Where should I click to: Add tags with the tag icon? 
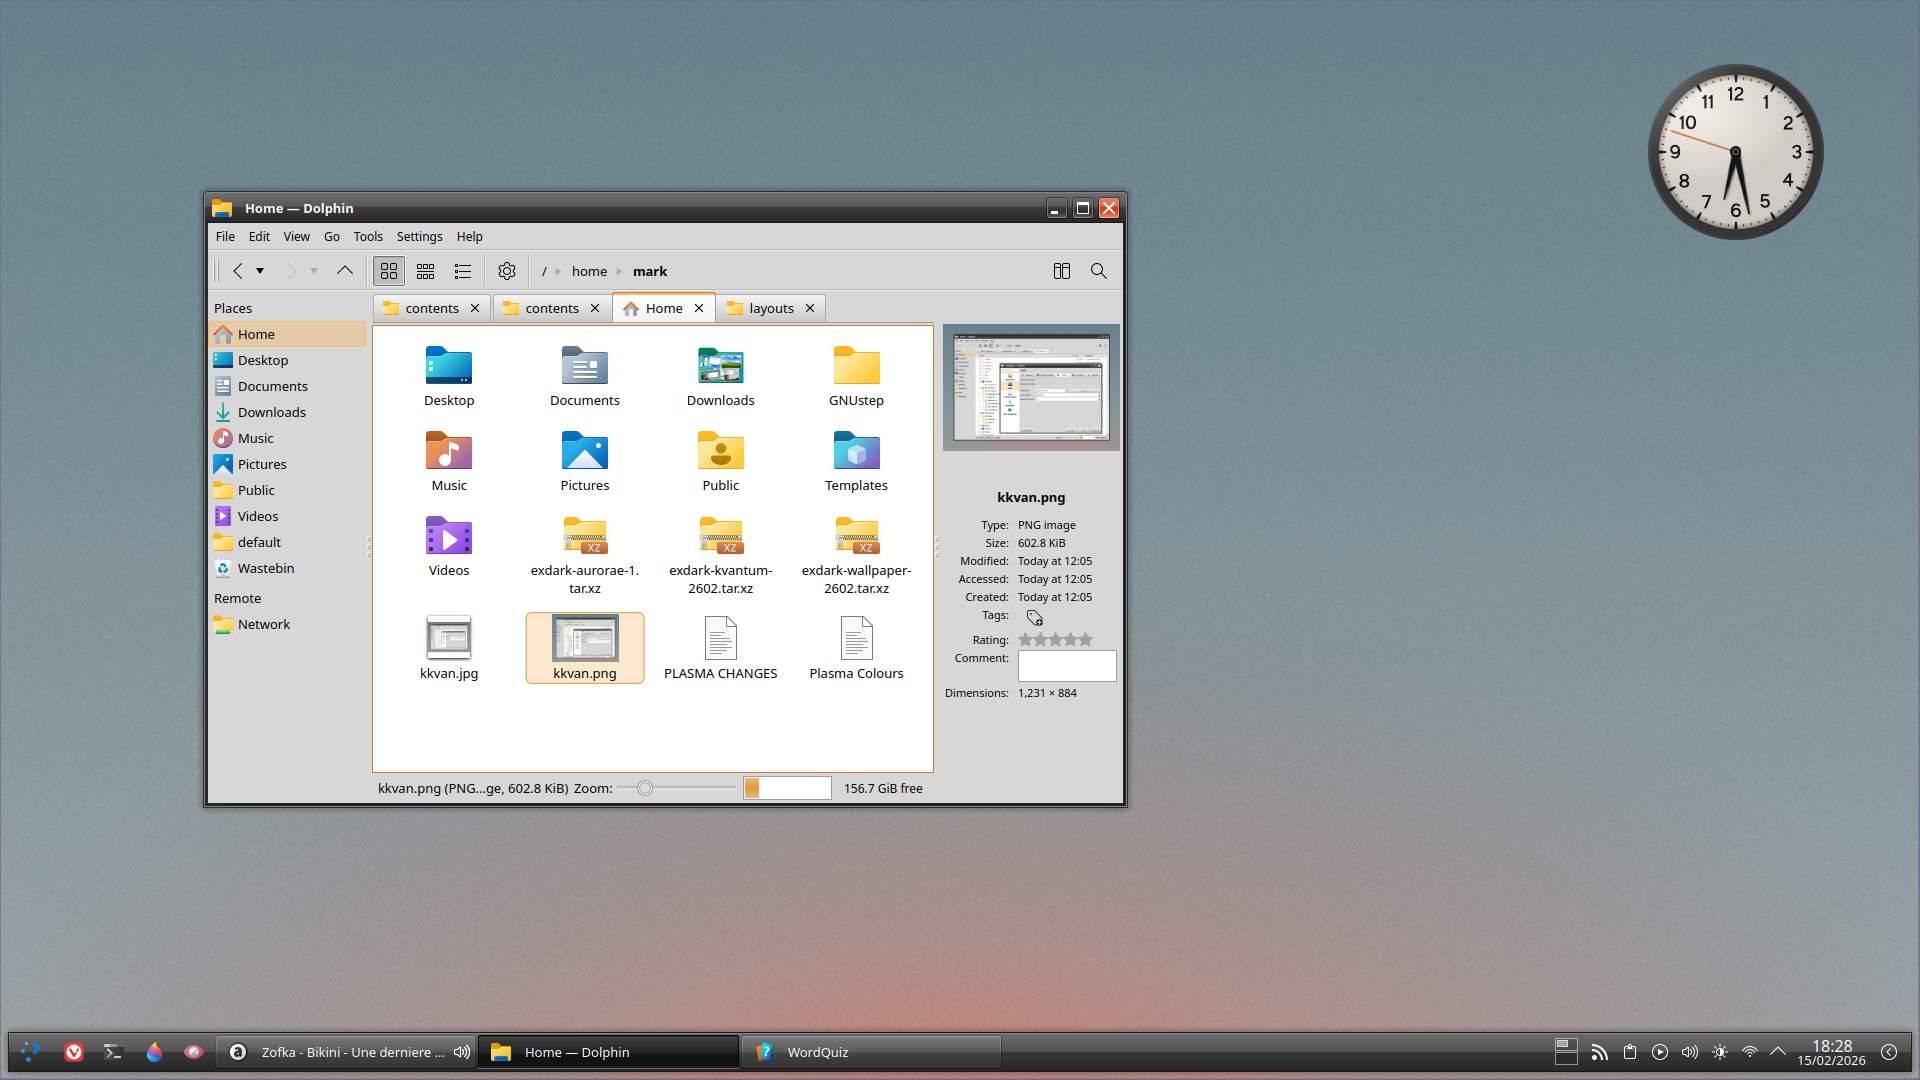(1034, 617)
